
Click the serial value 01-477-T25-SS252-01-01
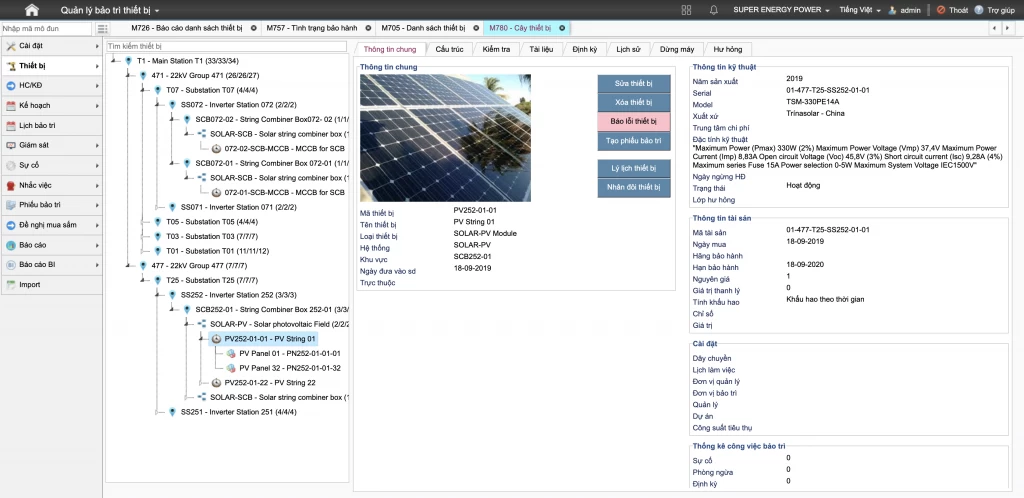click(827, 90)
